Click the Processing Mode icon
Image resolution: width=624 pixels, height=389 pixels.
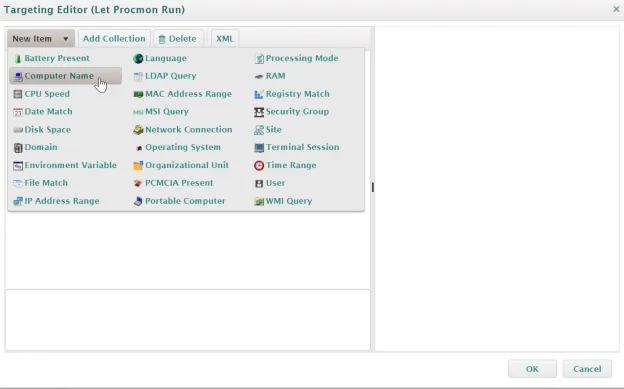pyautogui.click(x=259, y=59)
